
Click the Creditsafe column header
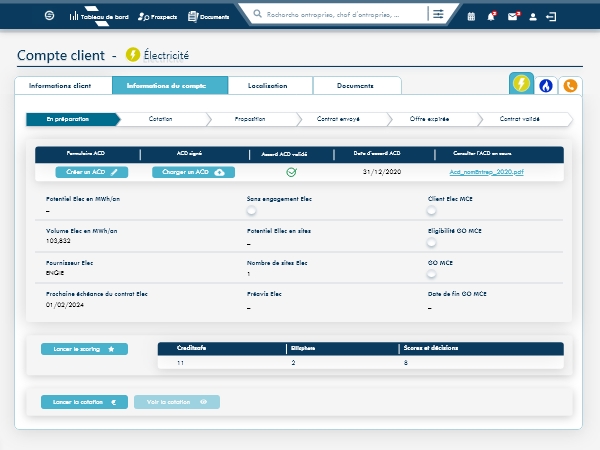point(191,348)
